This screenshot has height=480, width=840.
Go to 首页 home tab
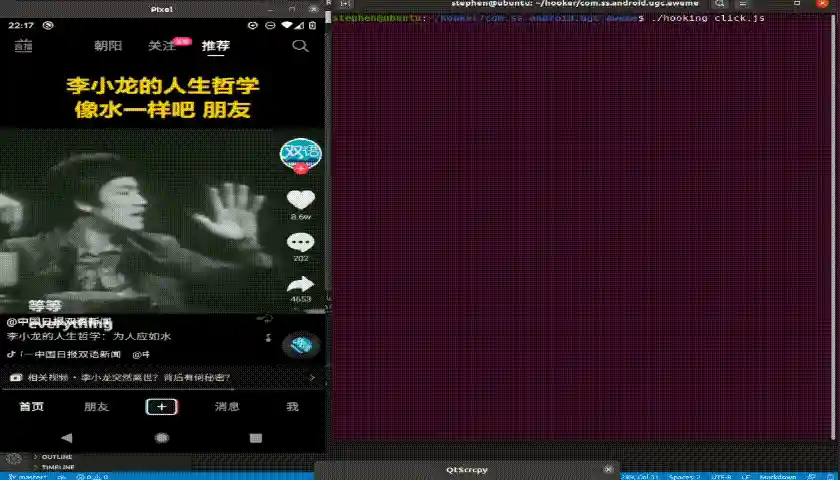[32, 407]
